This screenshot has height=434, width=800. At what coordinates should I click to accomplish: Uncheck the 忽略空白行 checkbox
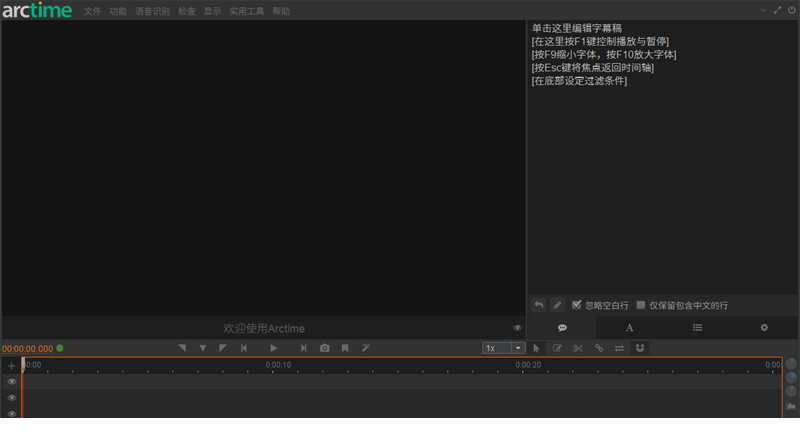tap(577, 305)
